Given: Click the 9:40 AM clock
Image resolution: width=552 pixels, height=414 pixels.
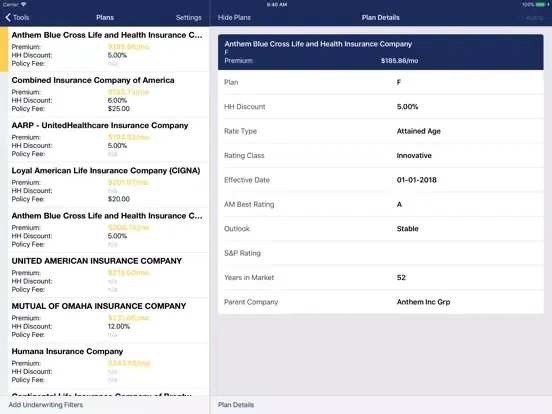Looking at the screenshot, I should [x=277, y=5].
